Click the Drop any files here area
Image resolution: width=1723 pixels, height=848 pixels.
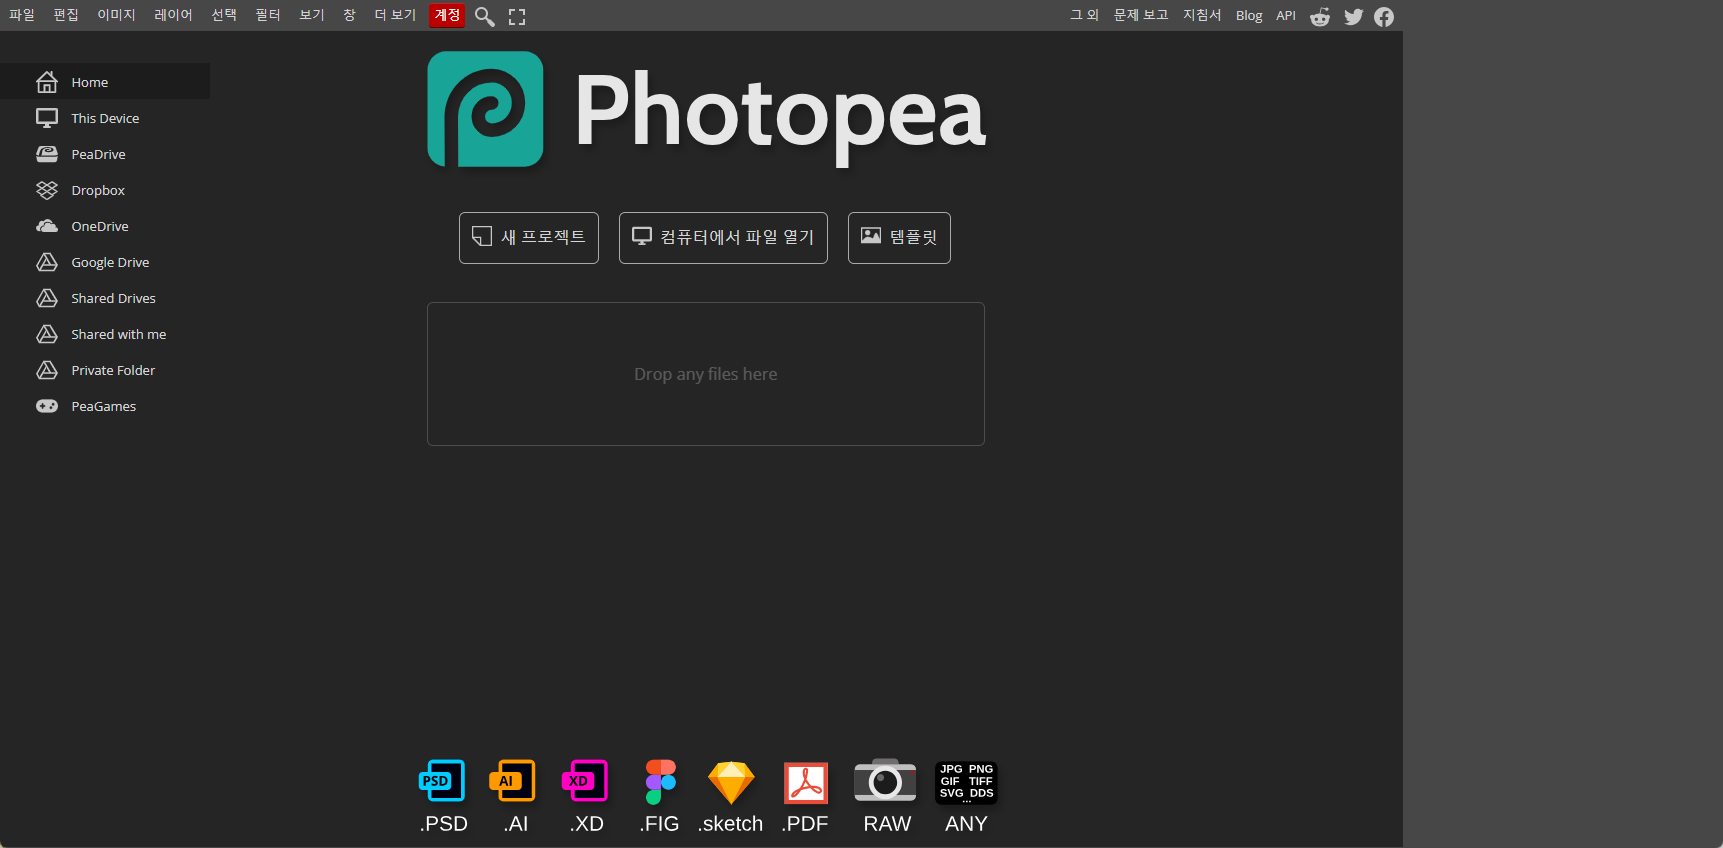click(706, 374)
